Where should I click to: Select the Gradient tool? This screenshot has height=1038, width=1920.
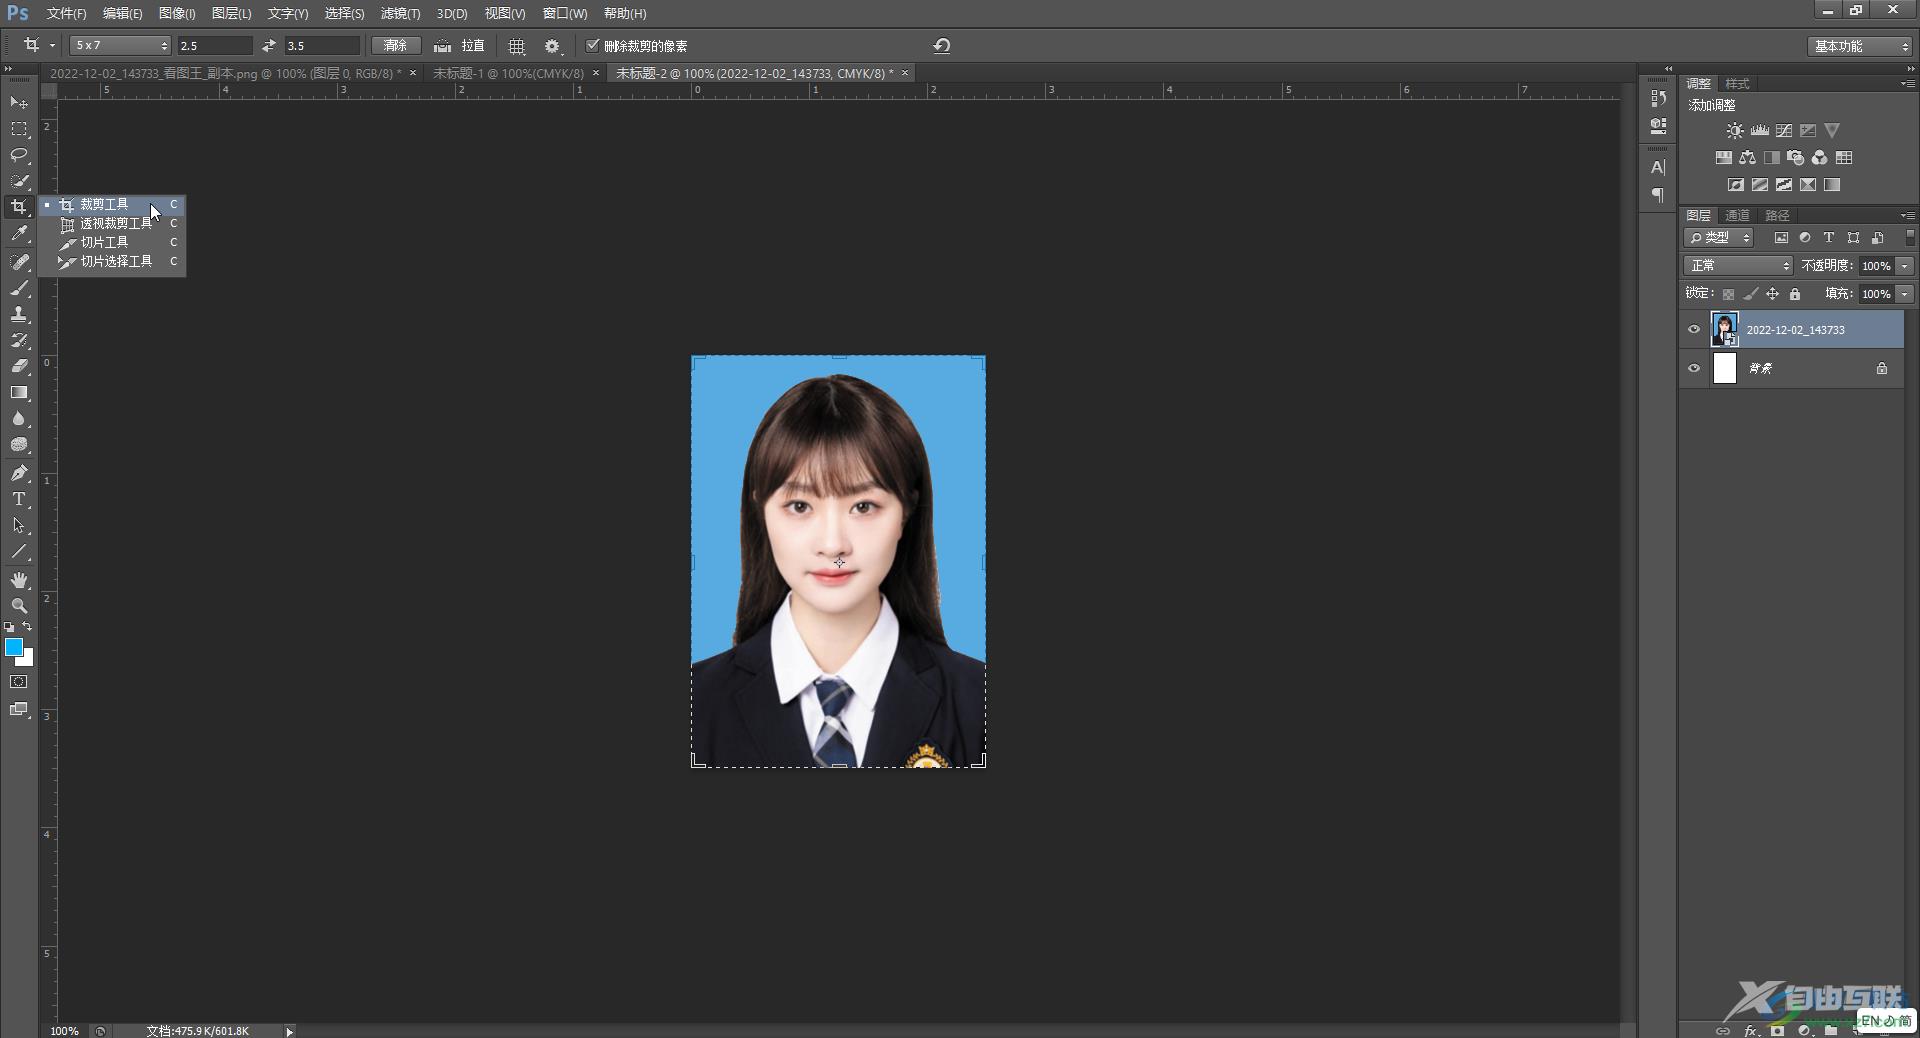pyautogui.click(x=19, y=393)
